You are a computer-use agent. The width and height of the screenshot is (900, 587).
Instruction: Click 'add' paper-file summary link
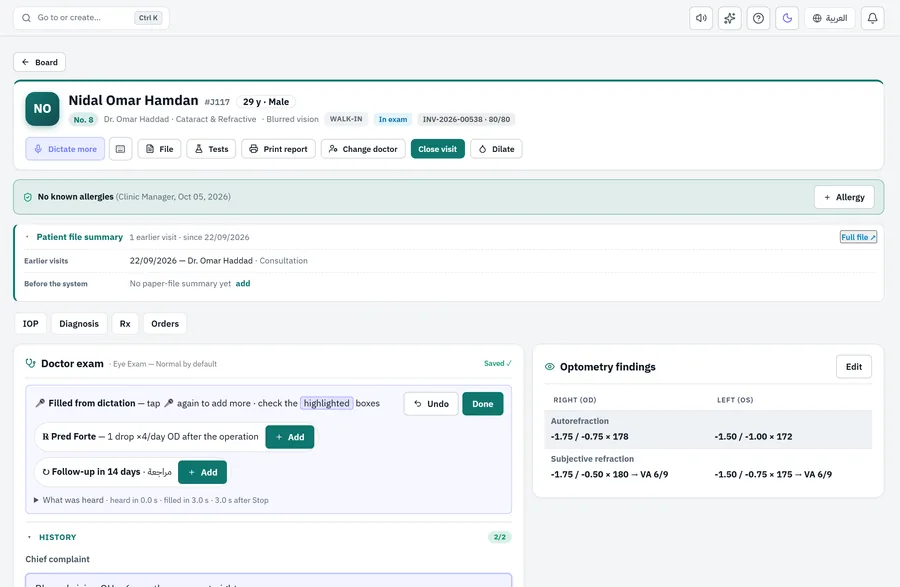pos(243,283)
